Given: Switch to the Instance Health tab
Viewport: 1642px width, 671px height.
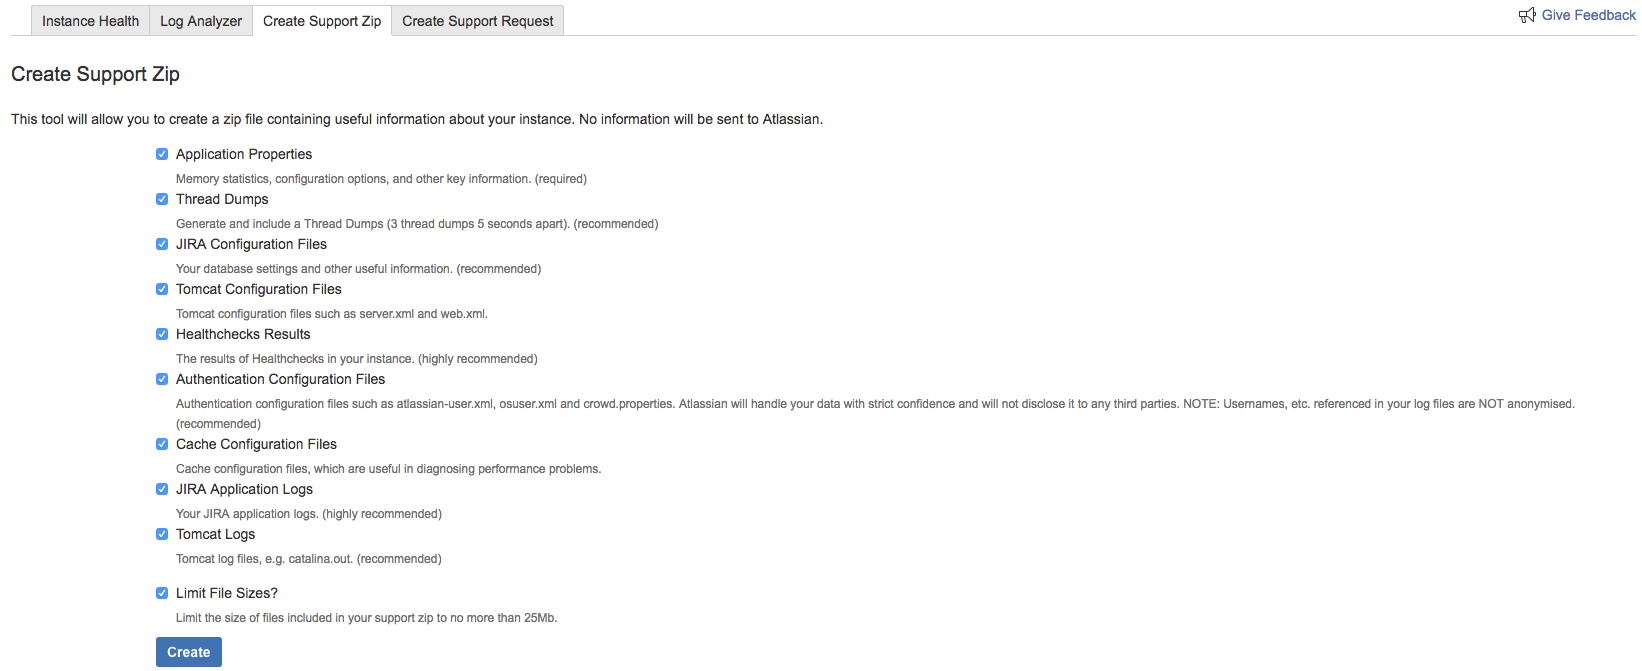Looking at the screenshot, I should tap(90, 21).
